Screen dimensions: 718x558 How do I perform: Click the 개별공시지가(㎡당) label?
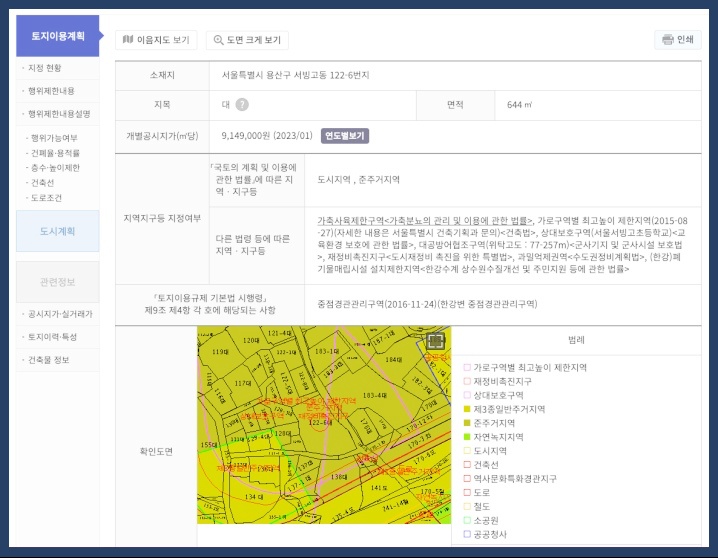pos(162,136)
